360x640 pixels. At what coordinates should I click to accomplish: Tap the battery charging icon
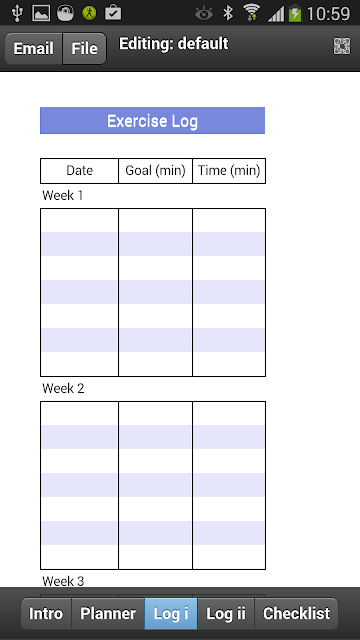click(295, 13)
